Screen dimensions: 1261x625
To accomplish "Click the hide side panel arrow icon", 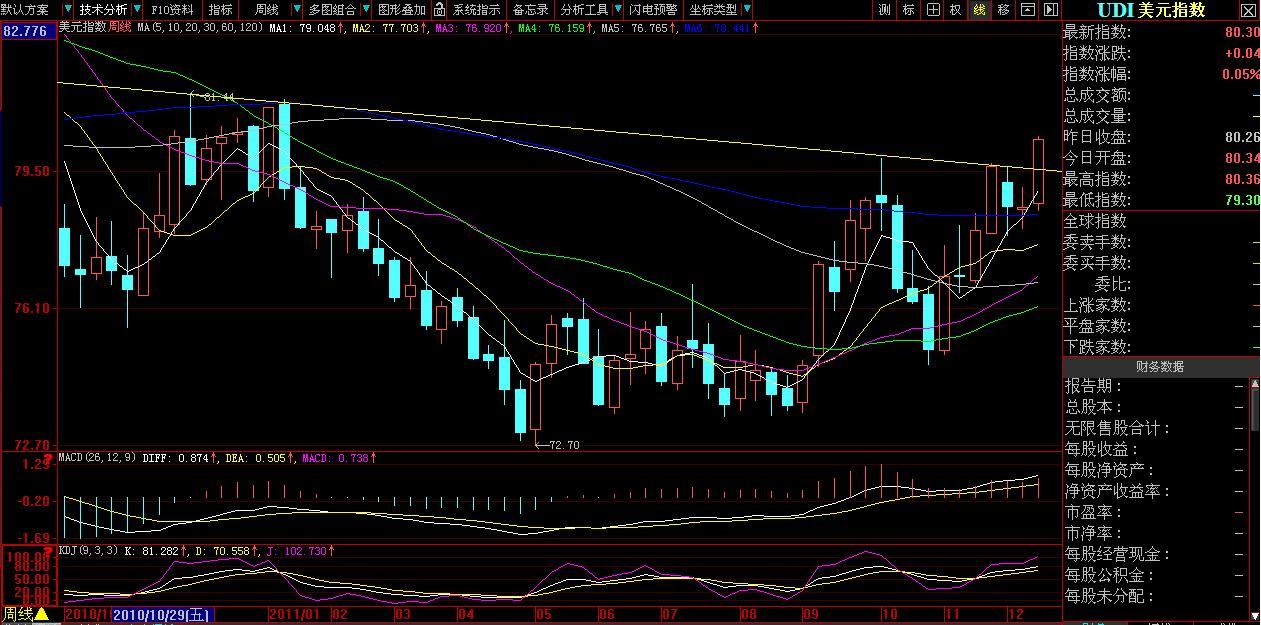I will (x=1050, y=10).
